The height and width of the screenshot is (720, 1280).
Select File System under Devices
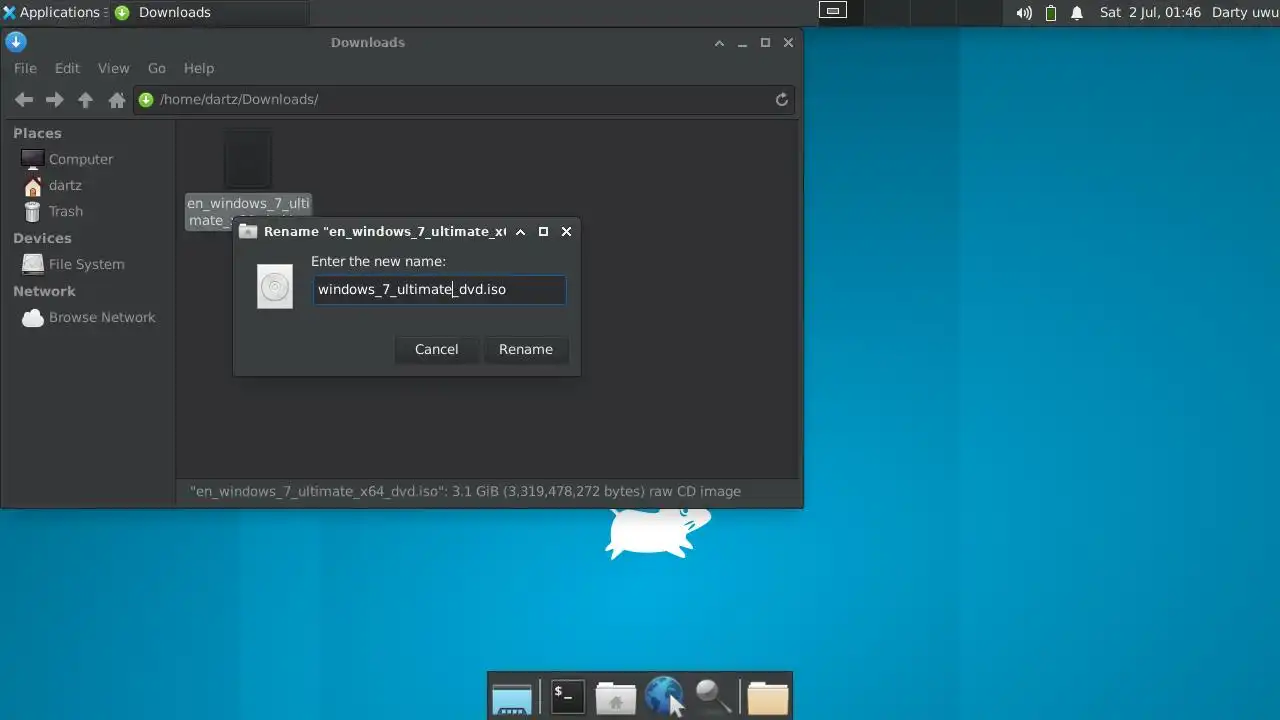(87, 264)
